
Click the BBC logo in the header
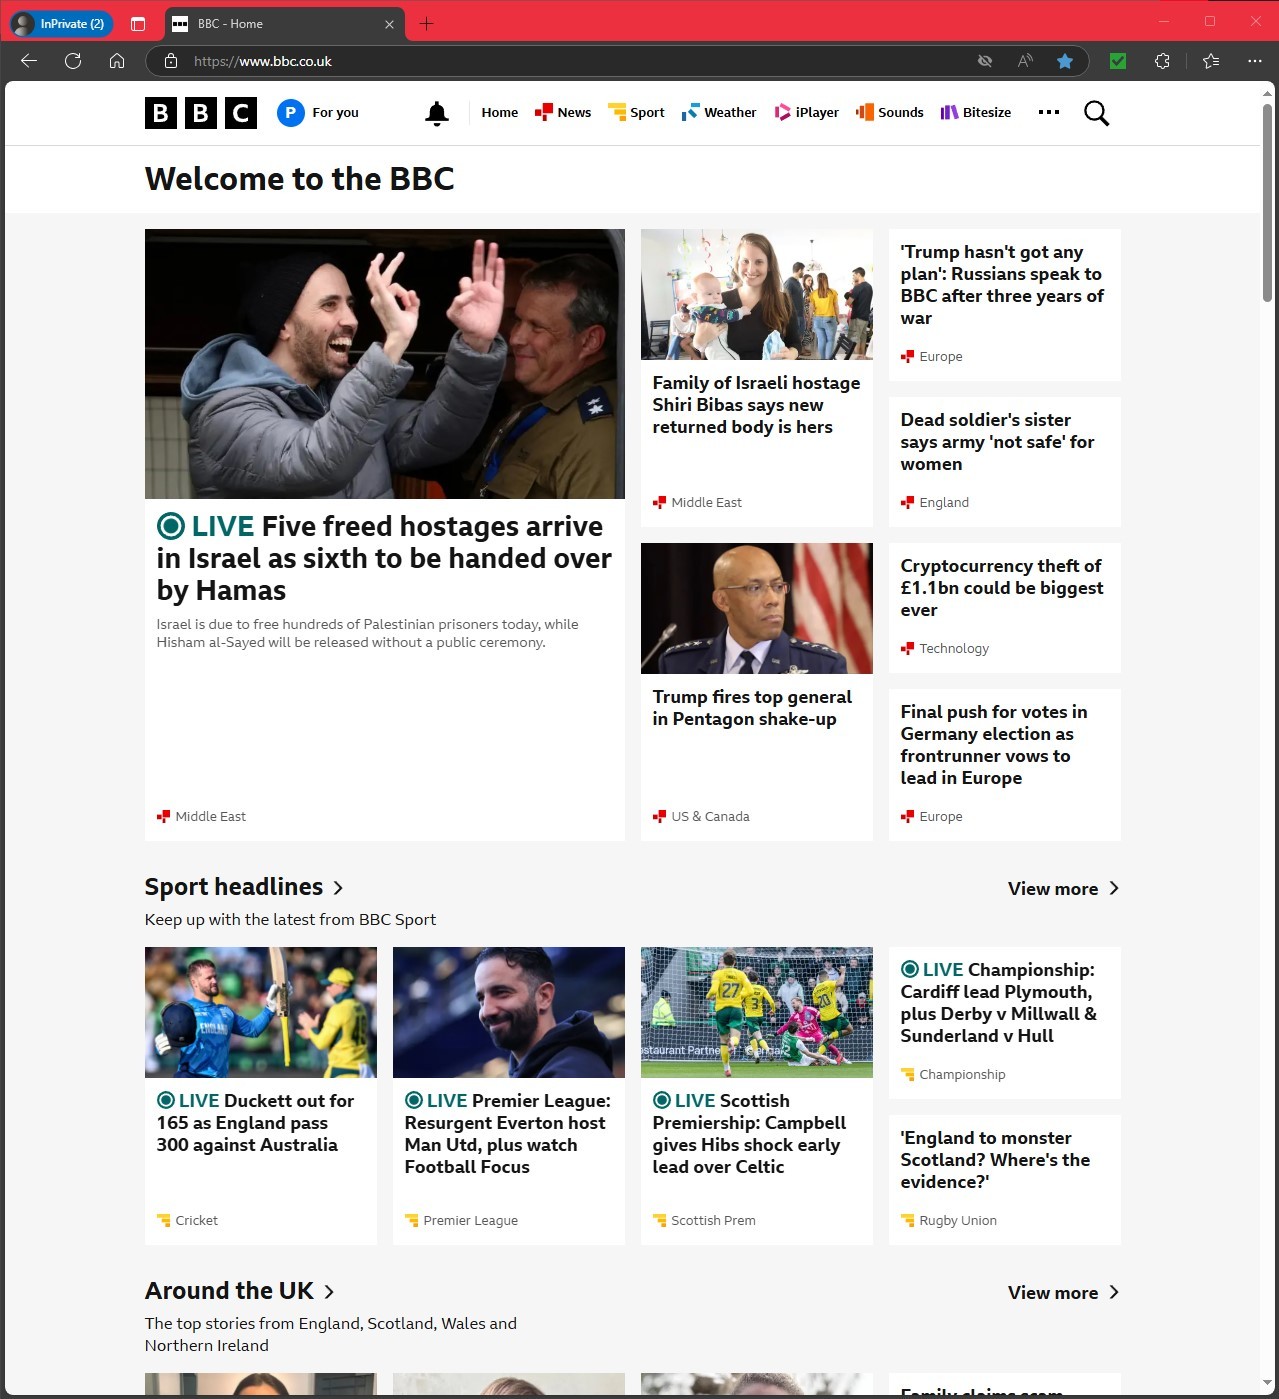point(201,113)
